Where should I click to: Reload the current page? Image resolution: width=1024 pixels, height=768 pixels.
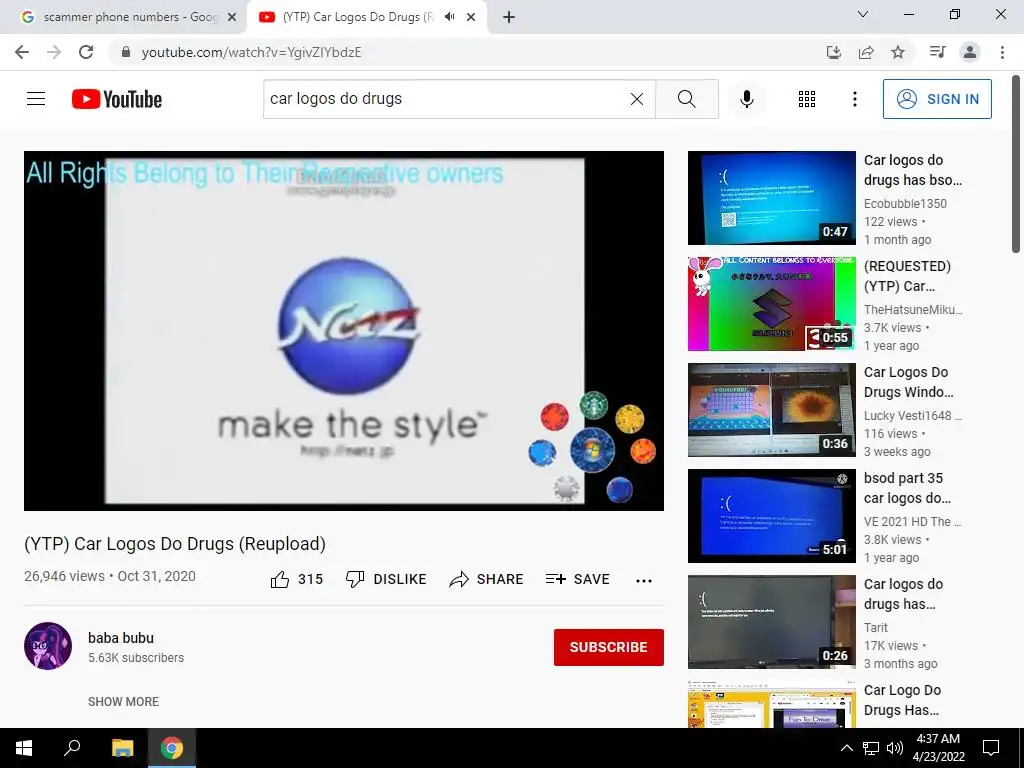click(x=86, y=52)
